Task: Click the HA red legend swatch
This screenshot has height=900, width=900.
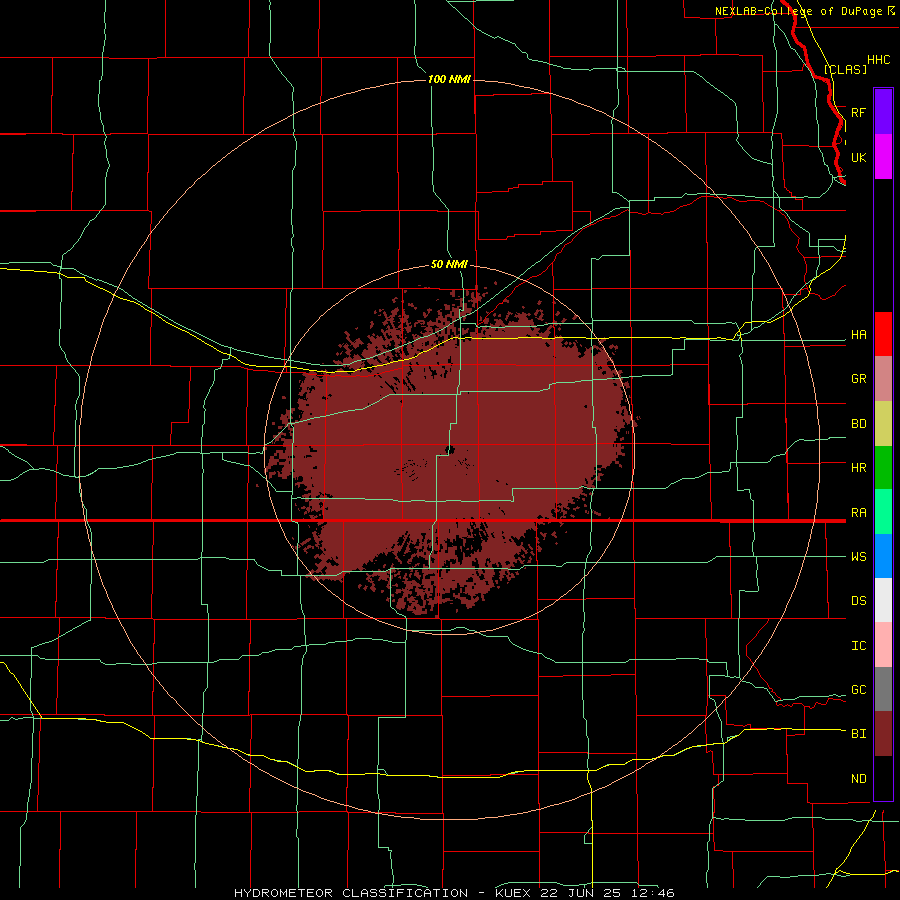Action: point(883,334)
